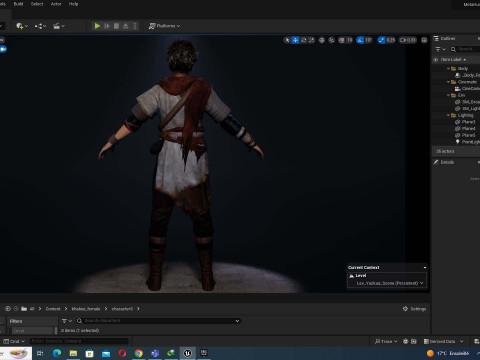Open the Trace dropdown in status bar
Screen dimensions: 480x360
click(x=386, y=341)
